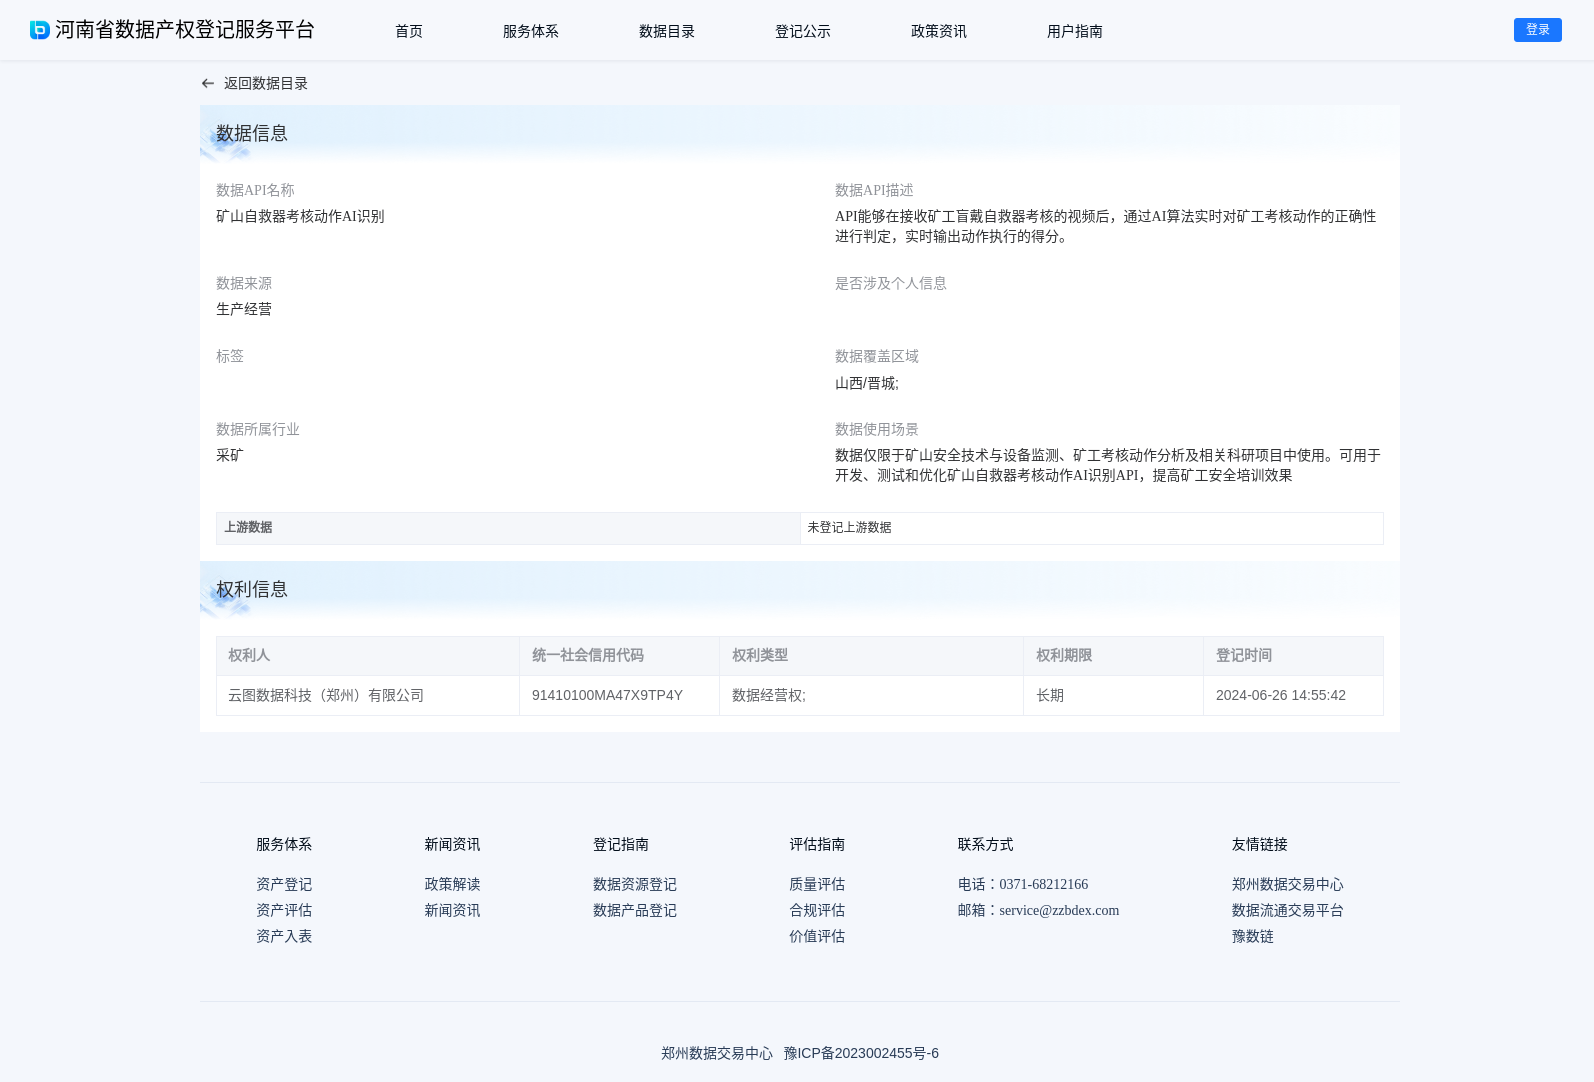Select 政策资讯 in the navigation bar
Image resolution: width=1594 pixels, height=1082 pixels.
coord(939,31)
